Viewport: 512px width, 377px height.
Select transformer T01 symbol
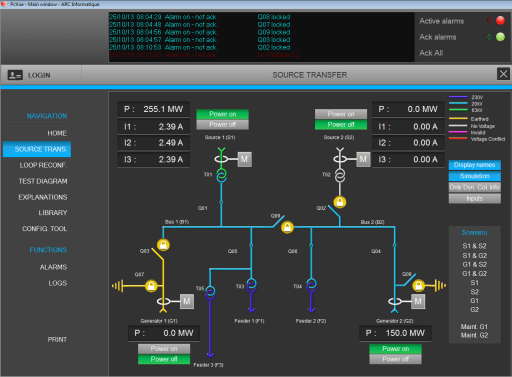pos(221,175)
